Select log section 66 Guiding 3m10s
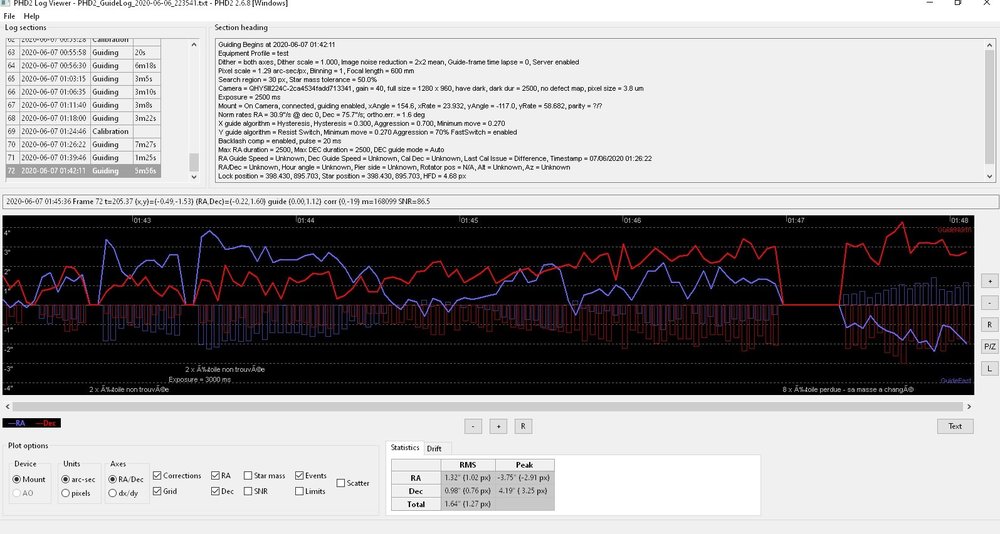 (83, 92)
